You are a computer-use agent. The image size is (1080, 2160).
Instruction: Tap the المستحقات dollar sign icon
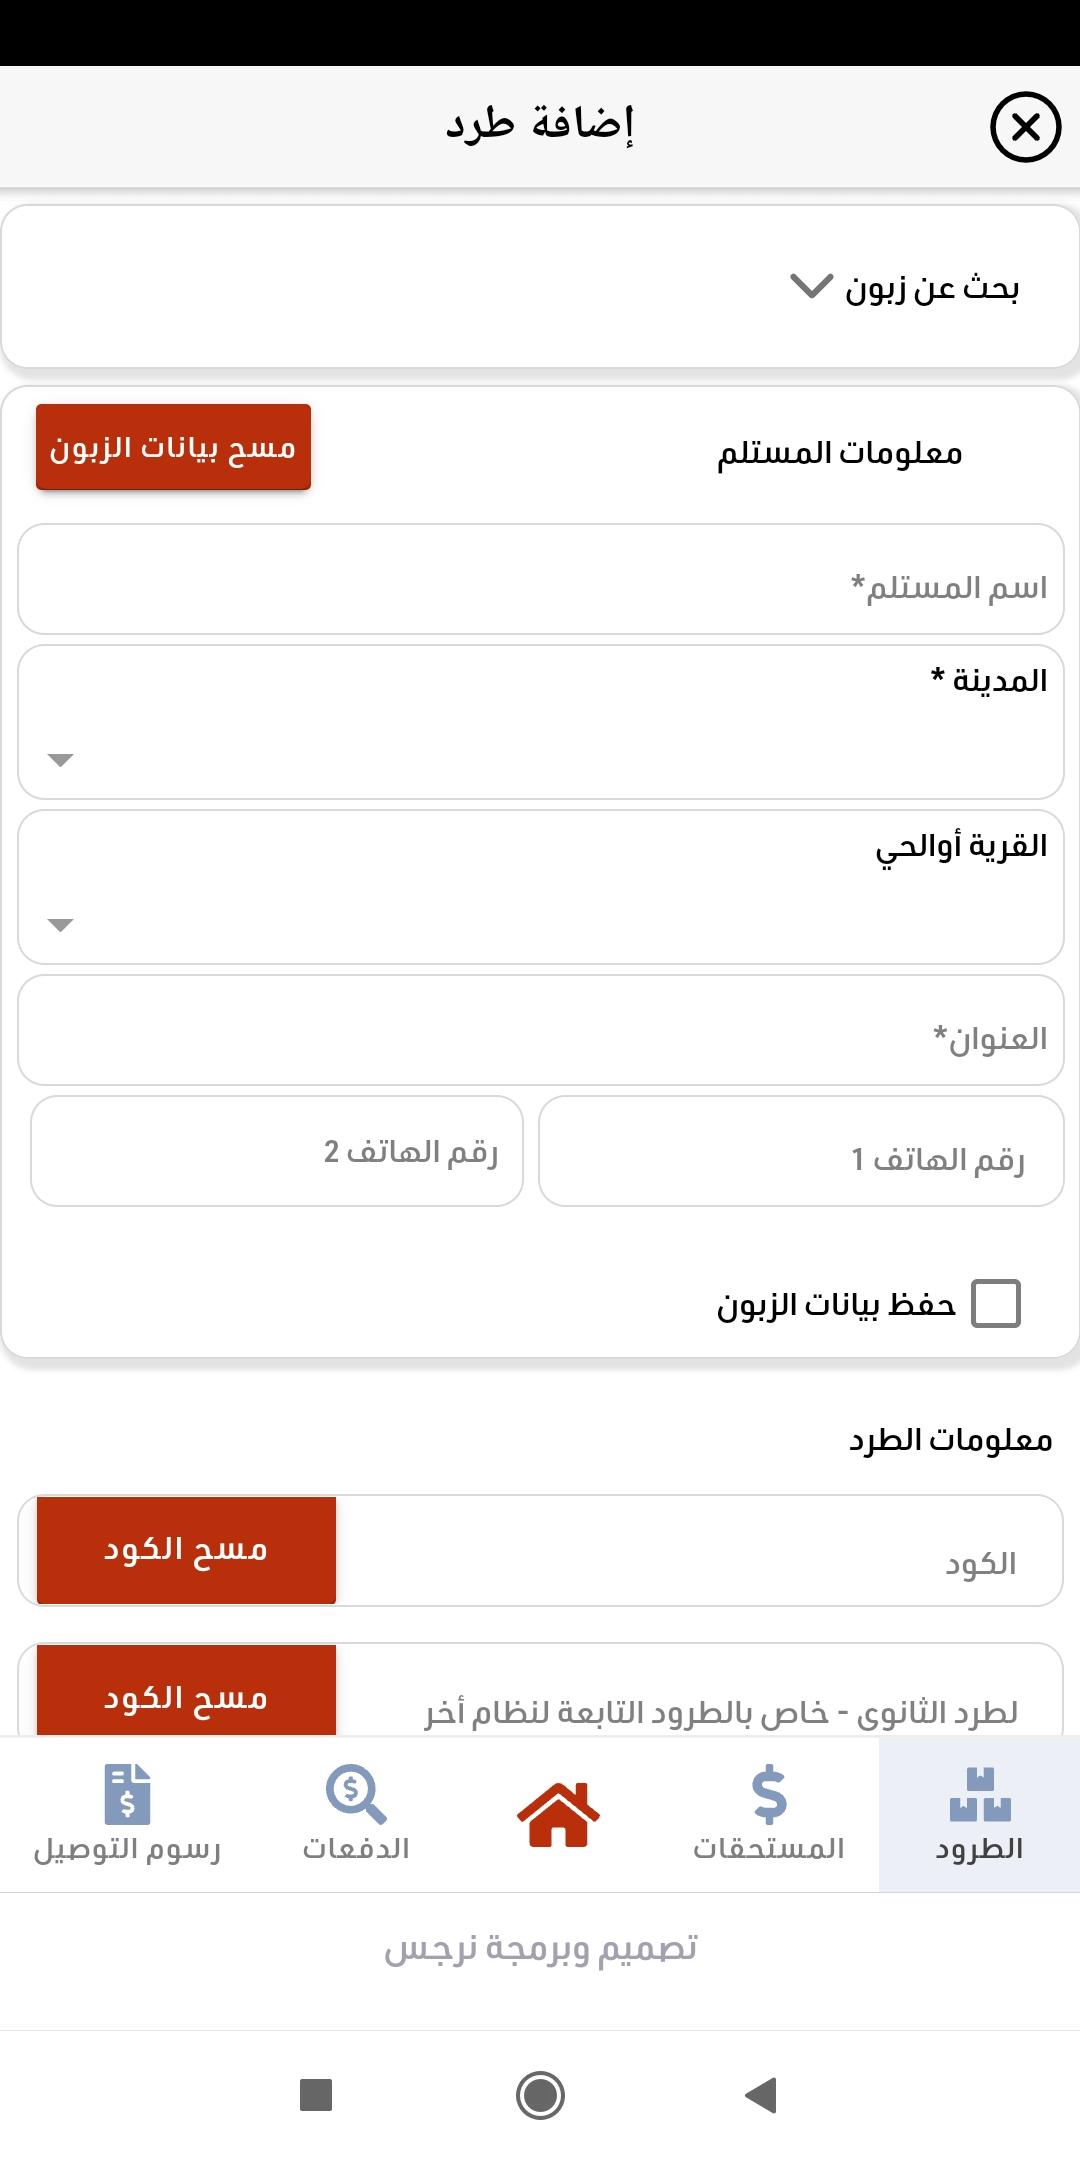pyautogui.click(x=769, y=1795)
